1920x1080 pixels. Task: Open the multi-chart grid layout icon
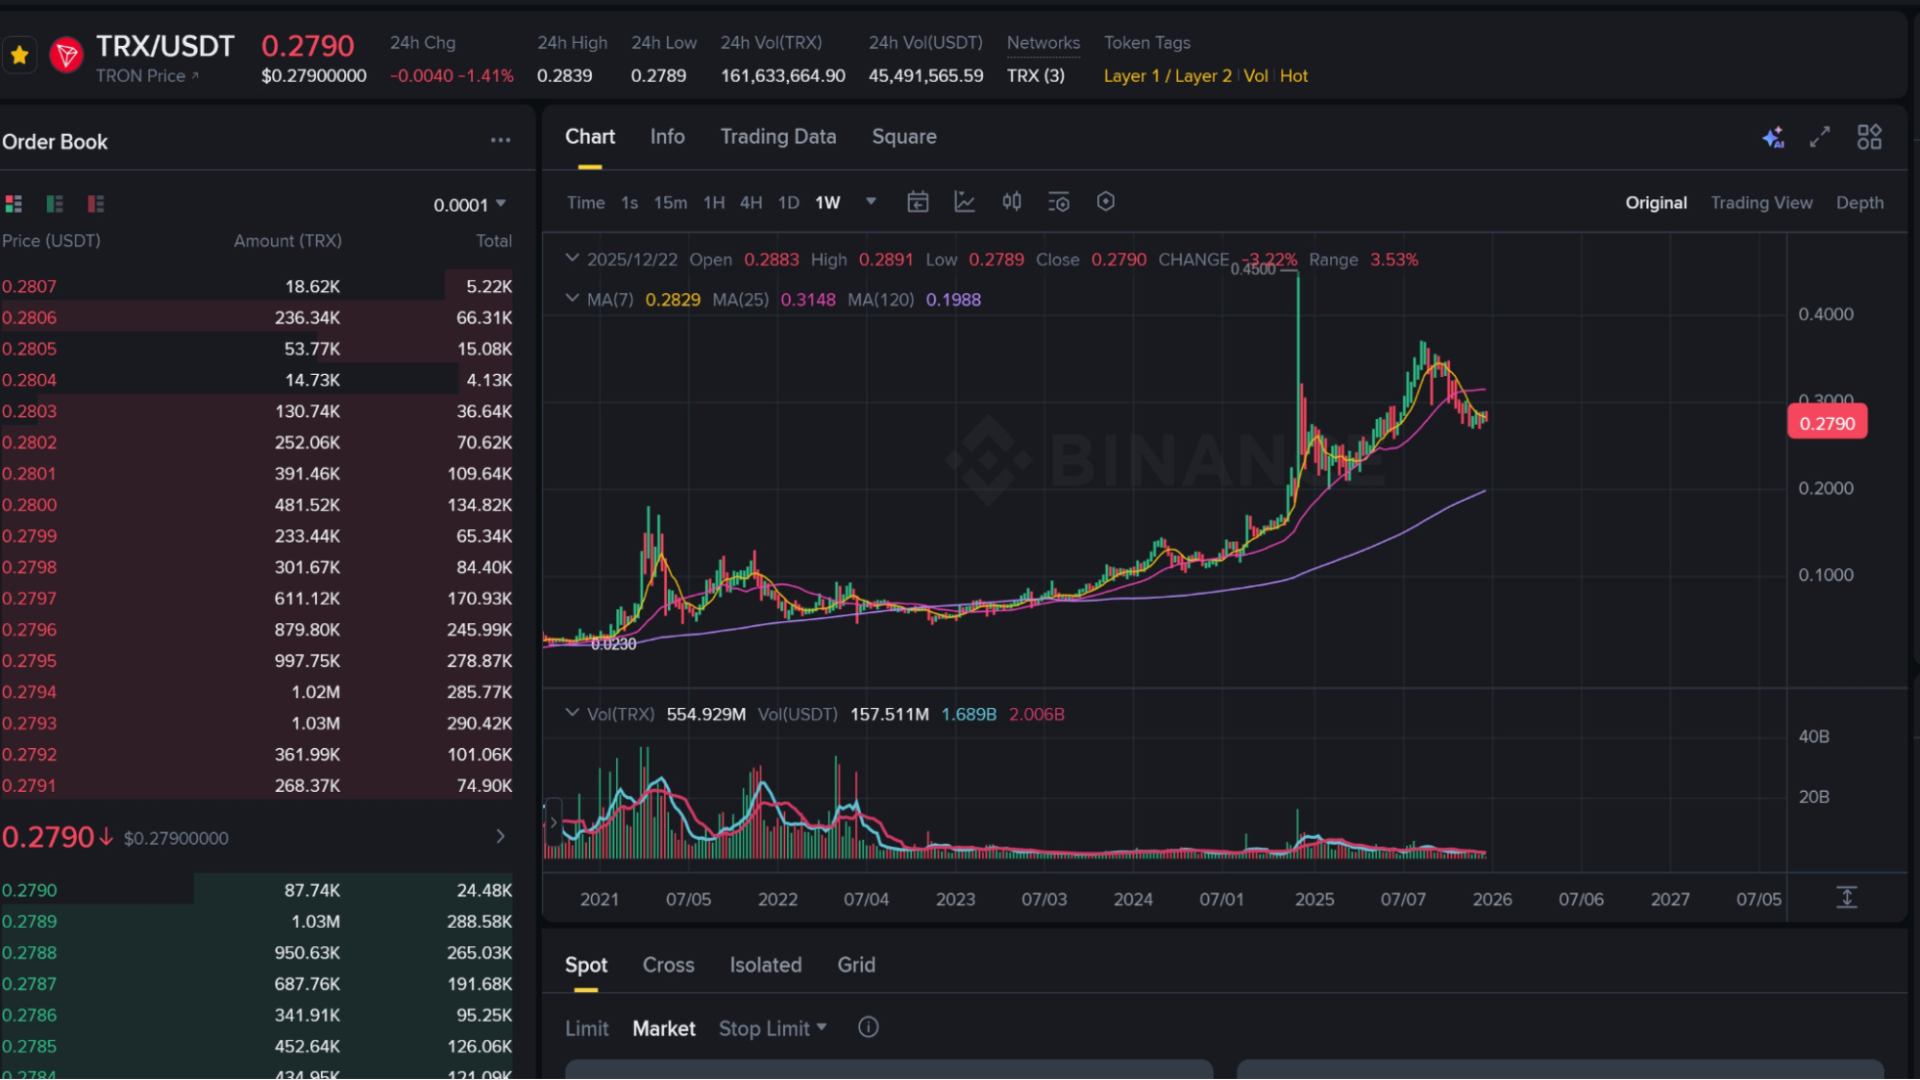[x=1868, y=137]
